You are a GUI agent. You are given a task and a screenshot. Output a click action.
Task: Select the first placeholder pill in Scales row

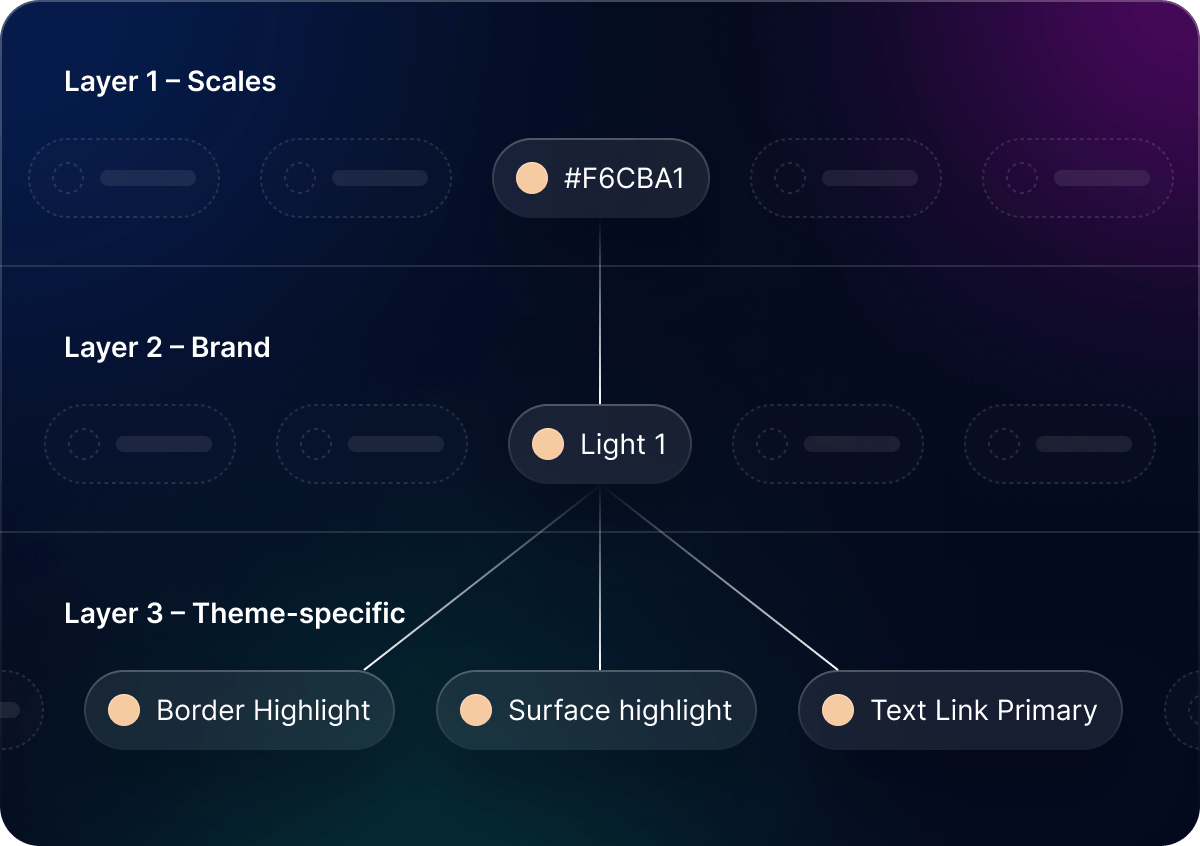click(x=124, y=179)
